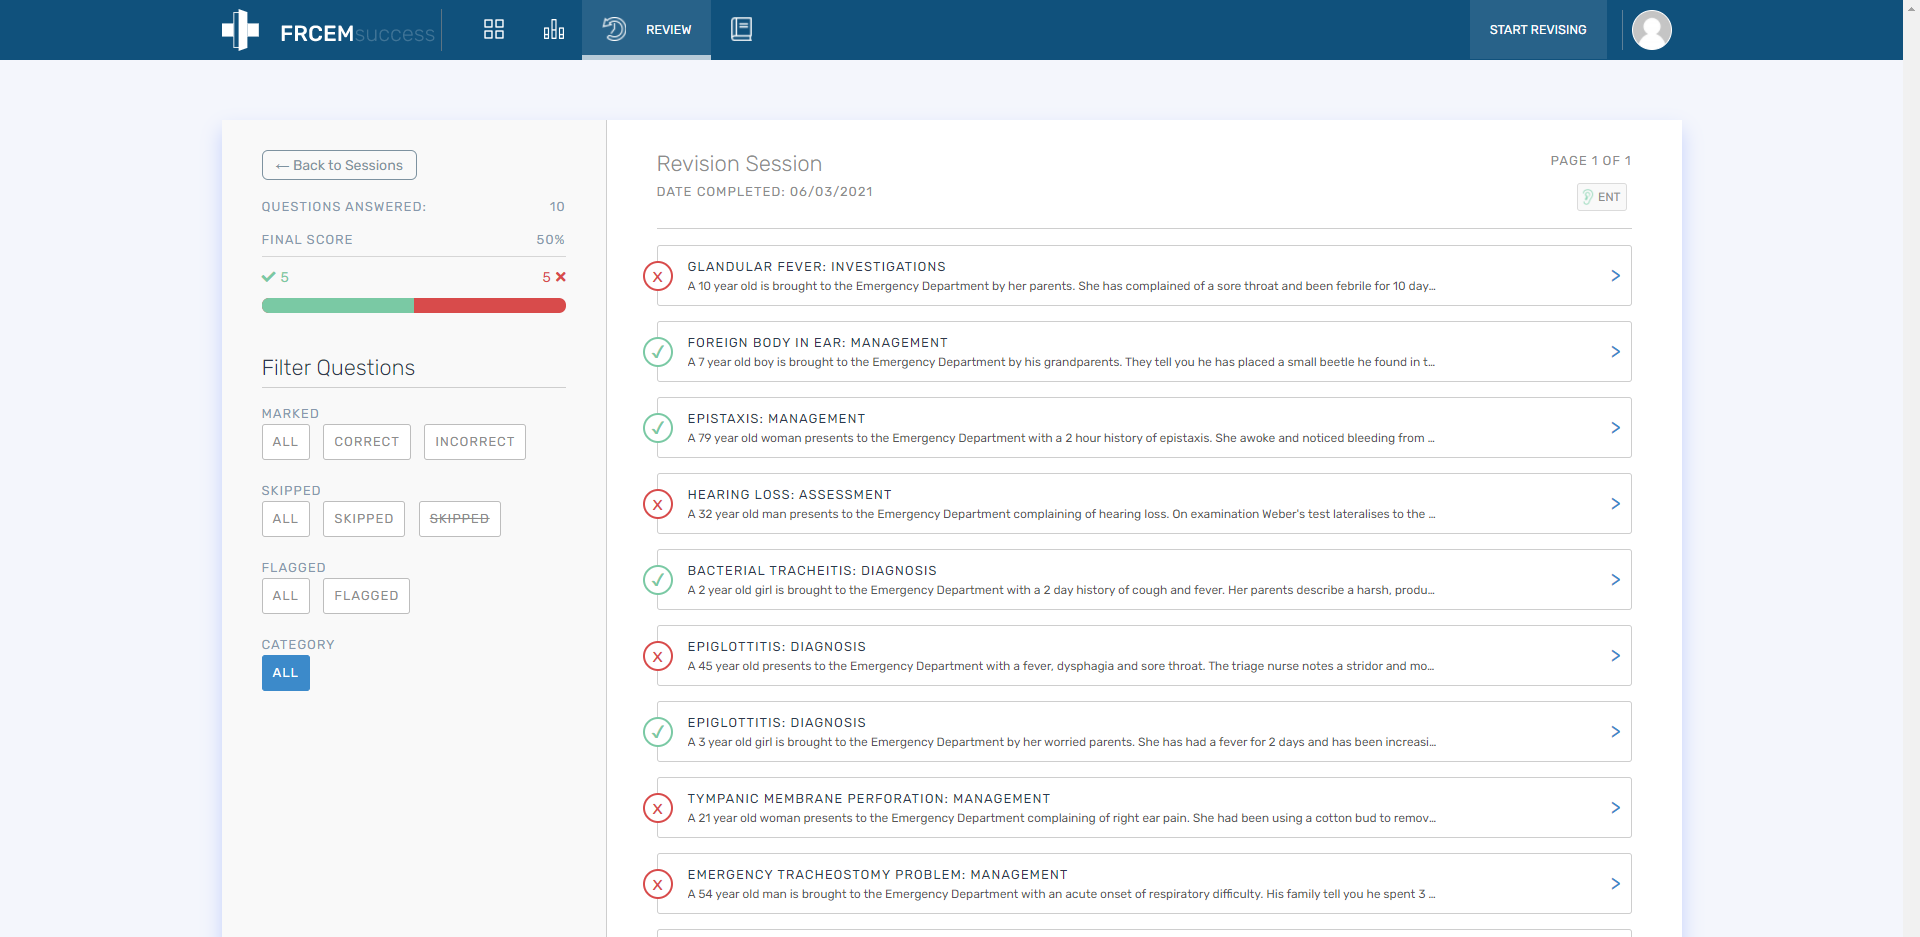Click incorrect icon on 45 year old Epiglottitis
Screen dimensions: 1920x937
click(658, 656)
